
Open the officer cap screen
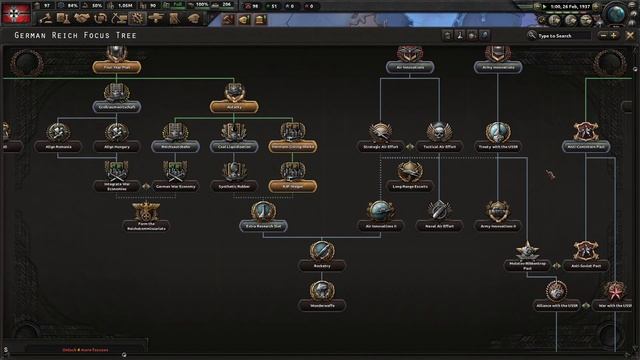[193, 18]
